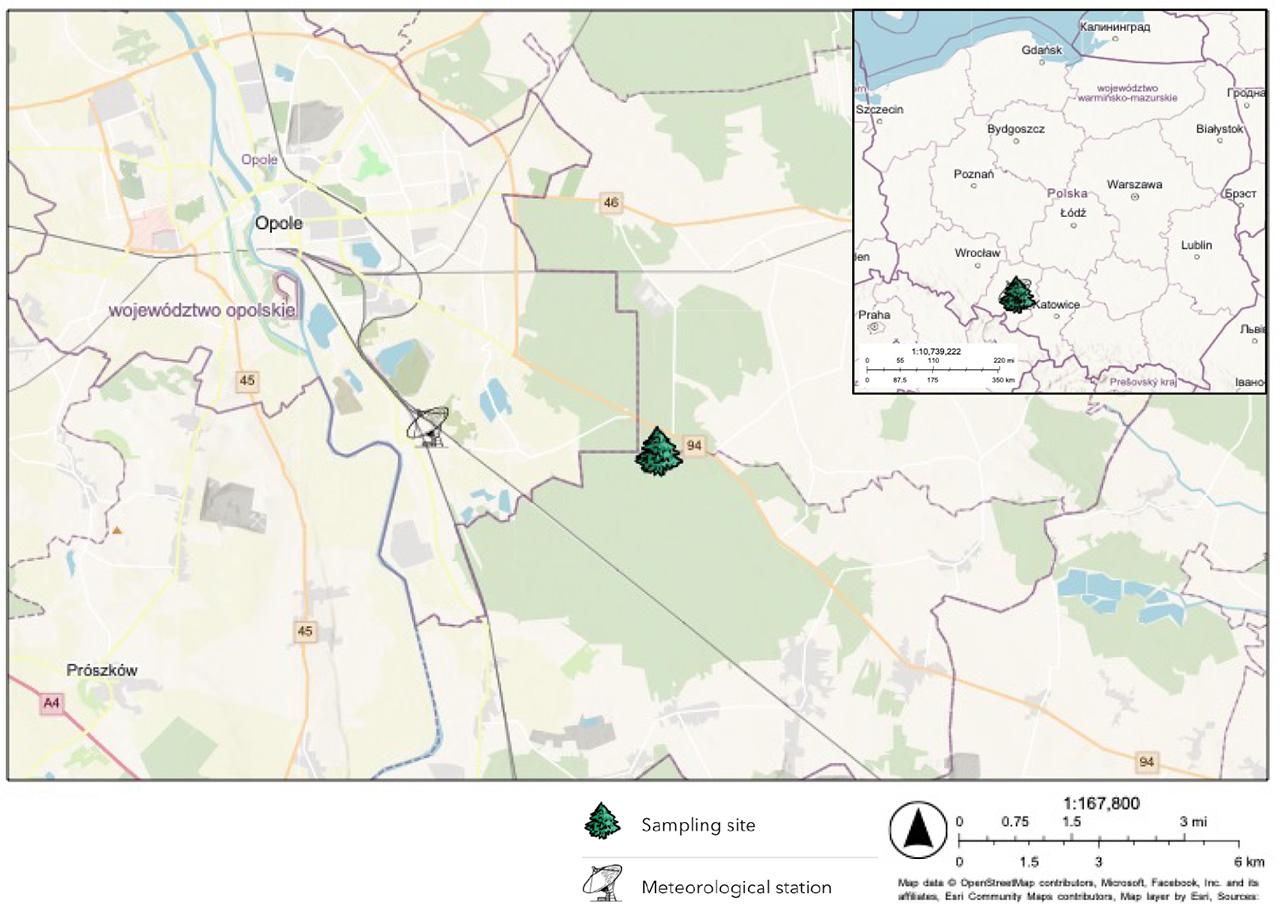This screenshot has width=1280, height=904.
Task: Click the Meteorological station legend text
Action: 736,887
